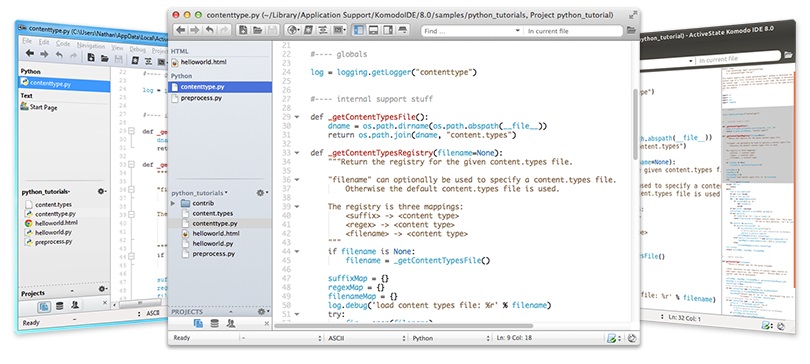Click the 'In current file' search scope field
The image size is (810, 364).
tap(573, 31)
